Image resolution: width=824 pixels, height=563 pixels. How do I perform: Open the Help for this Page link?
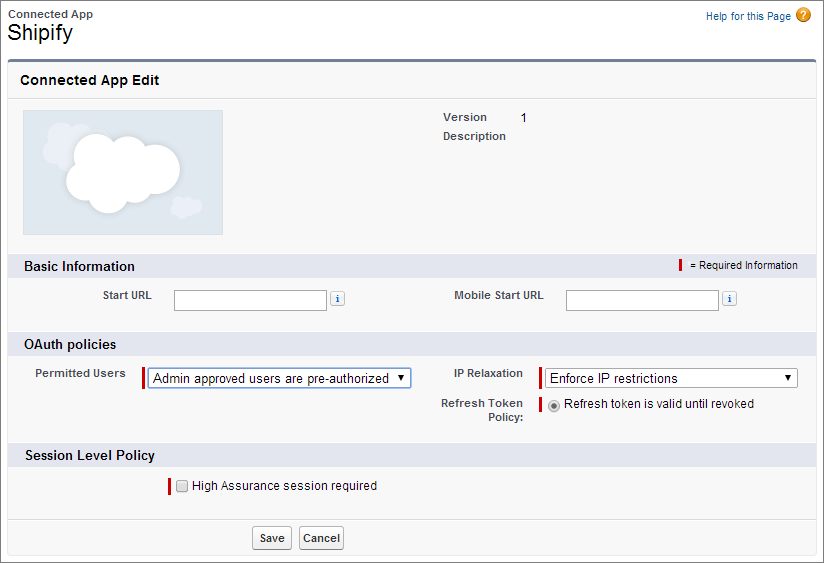748,16
